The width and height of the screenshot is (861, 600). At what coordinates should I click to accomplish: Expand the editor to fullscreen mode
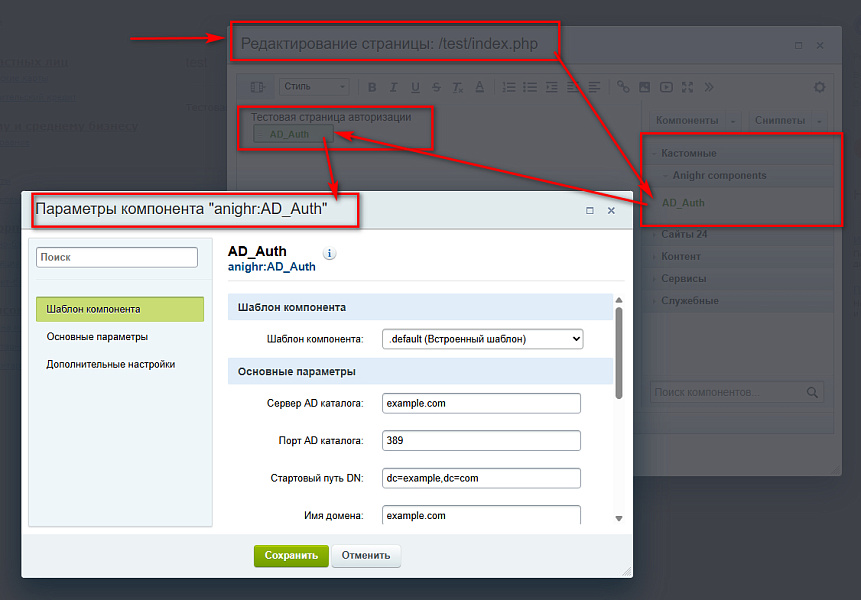[x=687, y=87]
